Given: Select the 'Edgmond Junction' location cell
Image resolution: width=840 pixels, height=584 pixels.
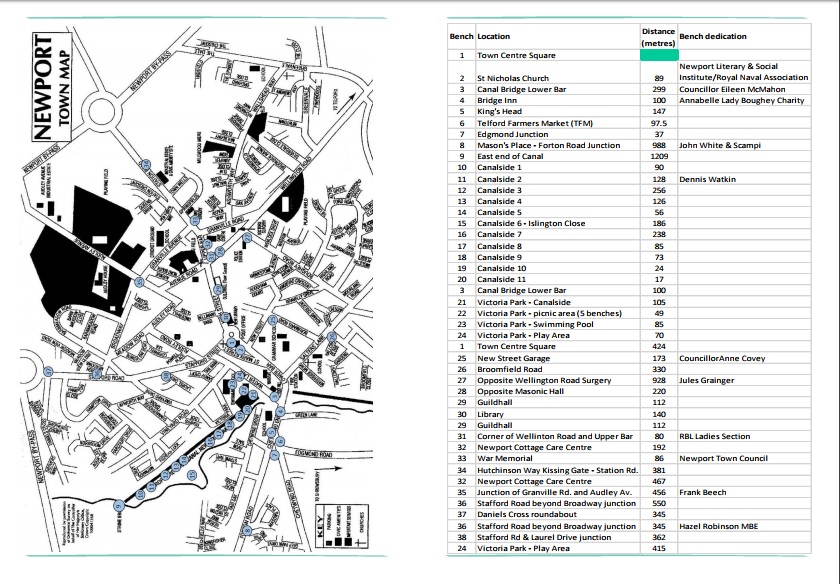Looking at the screenshot, I should pyautogui.click(x=558, y=134).
